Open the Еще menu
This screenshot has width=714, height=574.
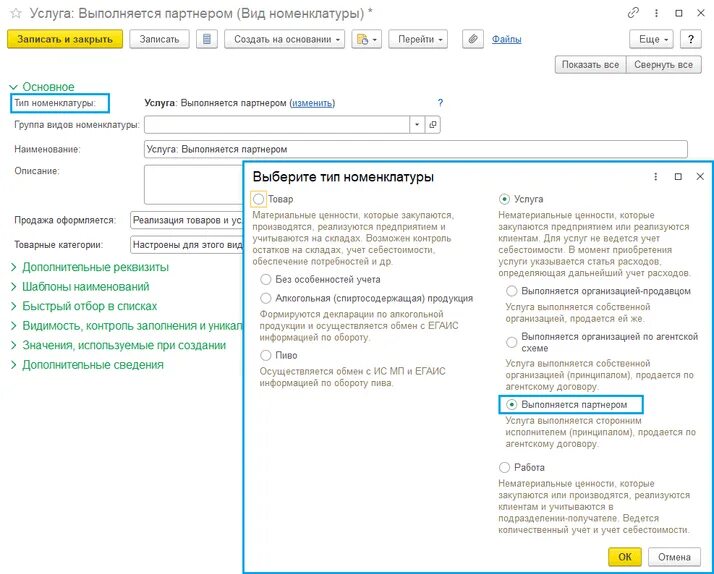pyautogui.click(x=652, y=39)
